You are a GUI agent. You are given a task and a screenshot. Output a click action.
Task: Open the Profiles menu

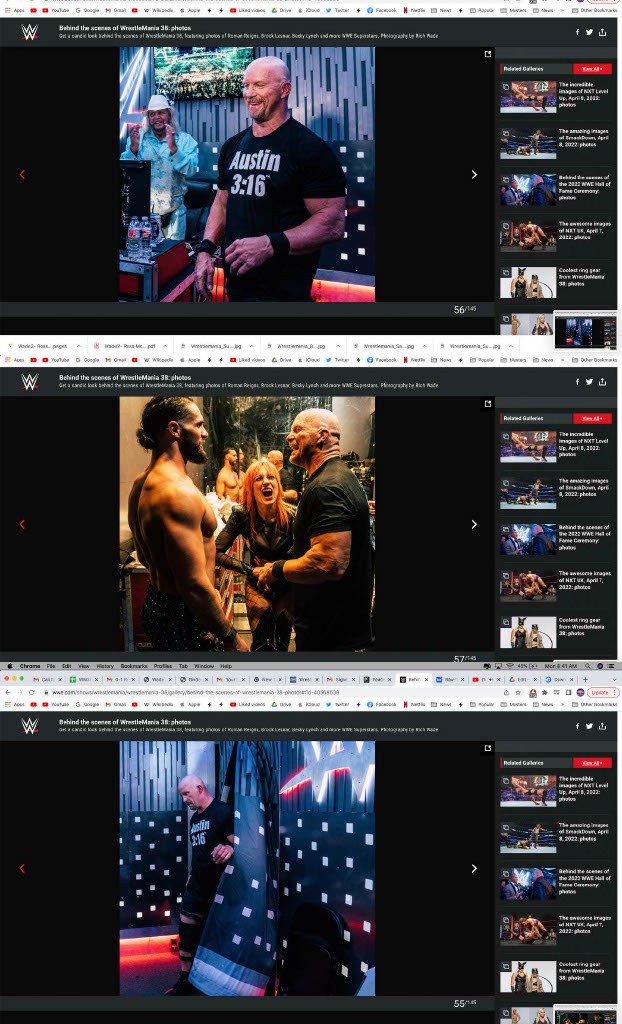(x=163, y=666)
